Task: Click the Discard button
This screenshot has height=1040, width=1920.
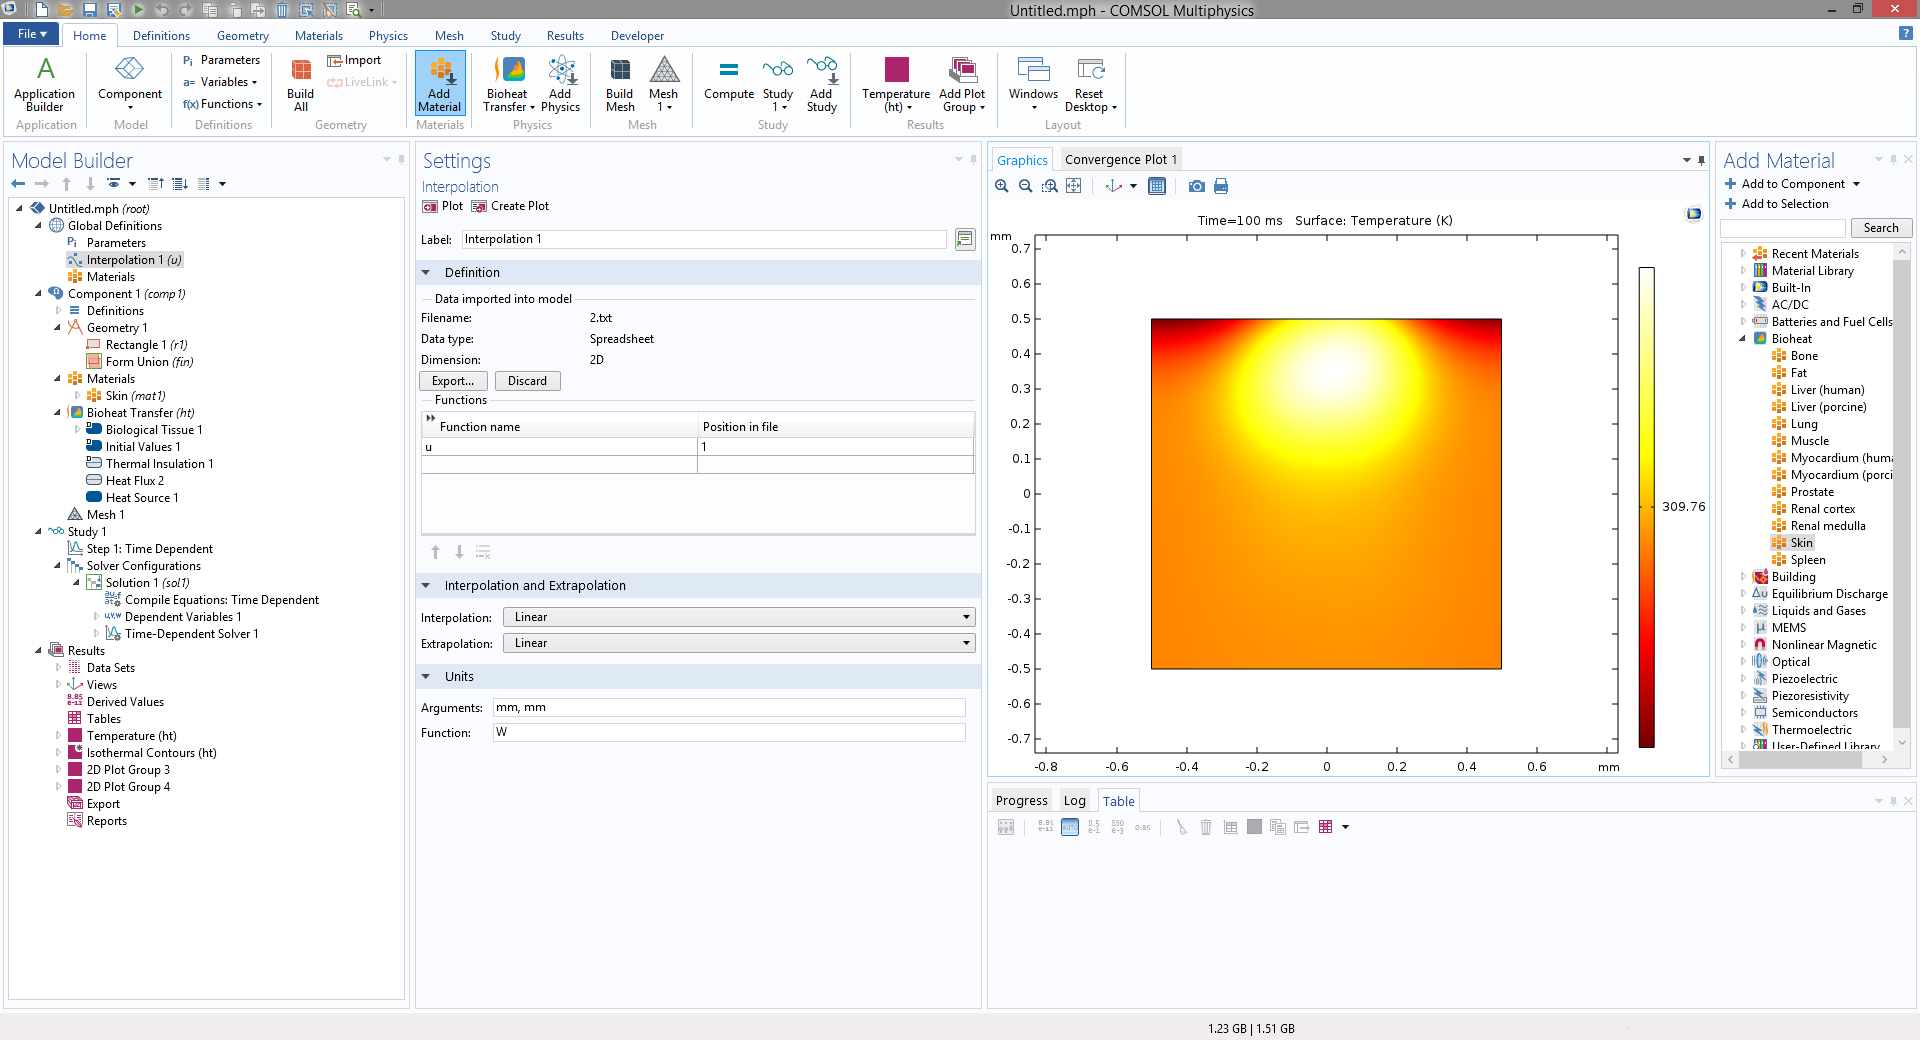Action: (x=527, y=381)
